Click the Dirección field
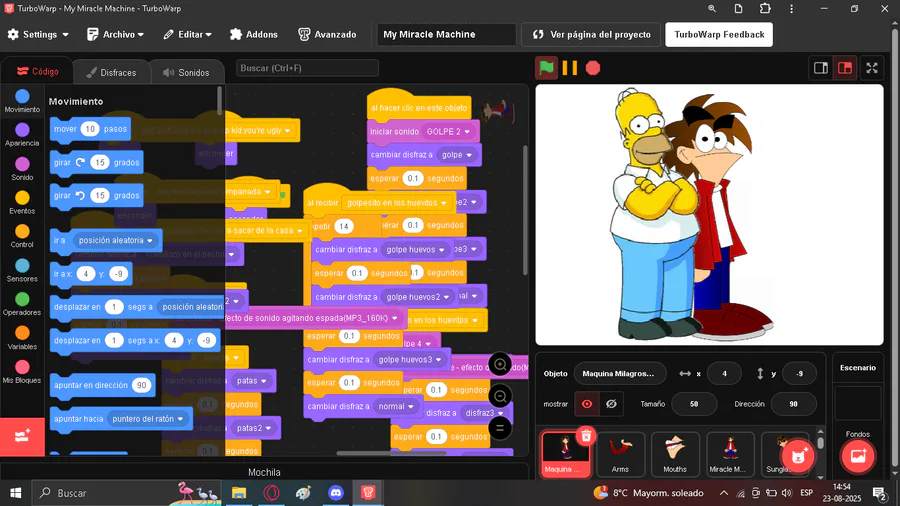The width and height of the screenshot is (900, 506). 793,404
